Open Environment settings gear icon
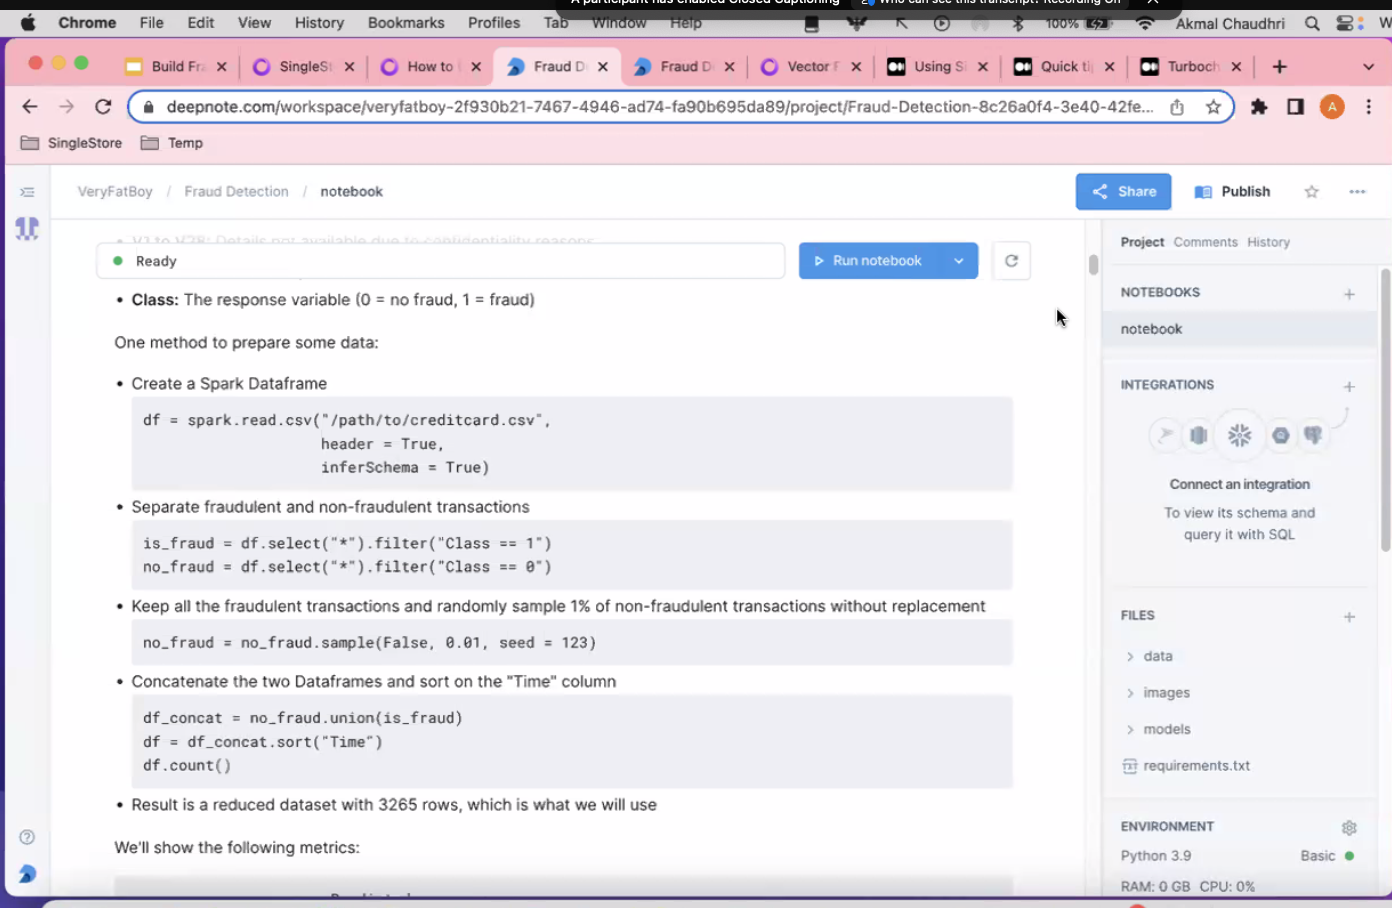1392x908 pixels. coord(1349,828)
